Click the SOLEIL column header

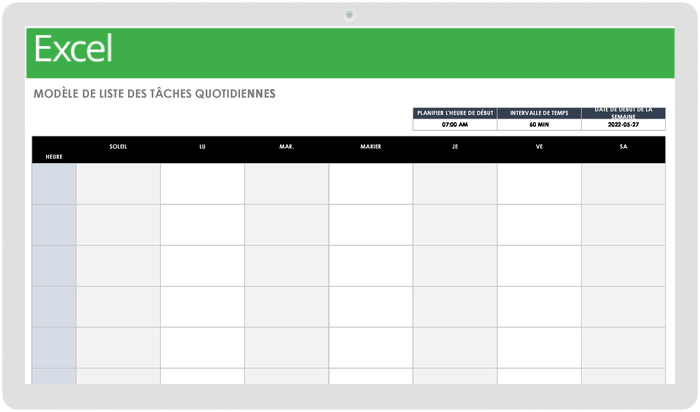[x=118, y=146]
